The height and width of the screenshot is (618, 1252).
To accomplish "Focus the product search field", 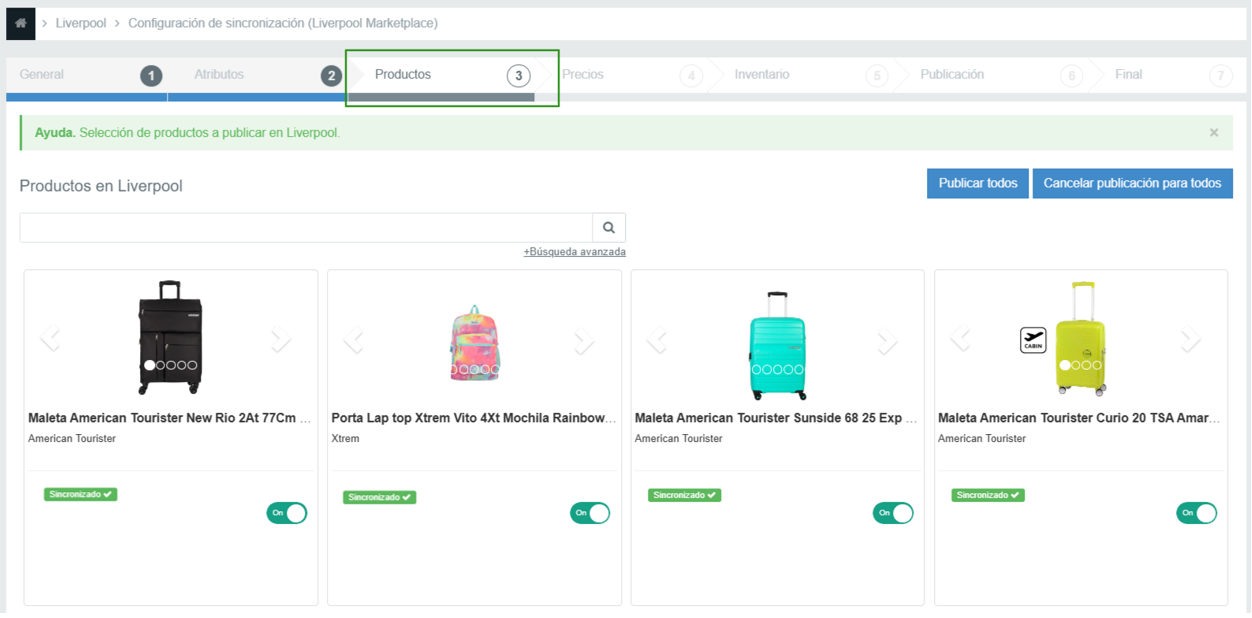I will tap(306, 227).
